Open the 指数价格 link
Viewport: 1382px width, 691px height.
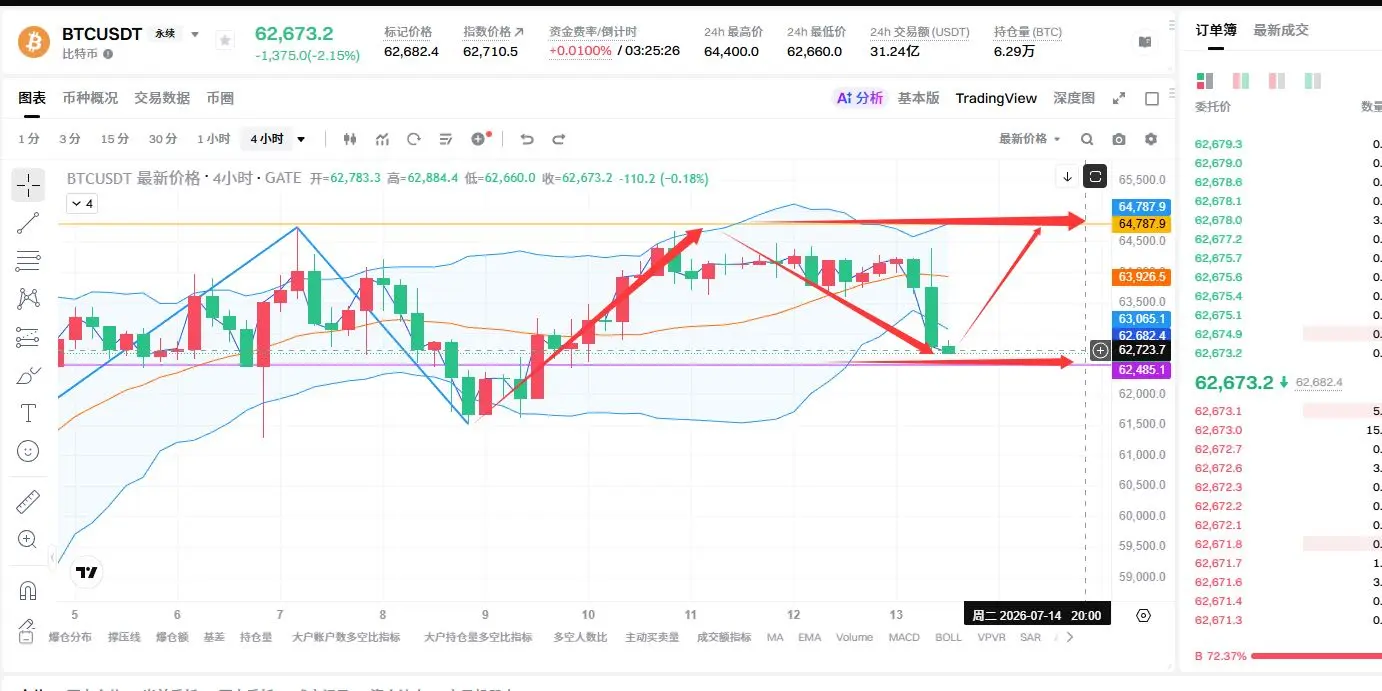[493, 32]
